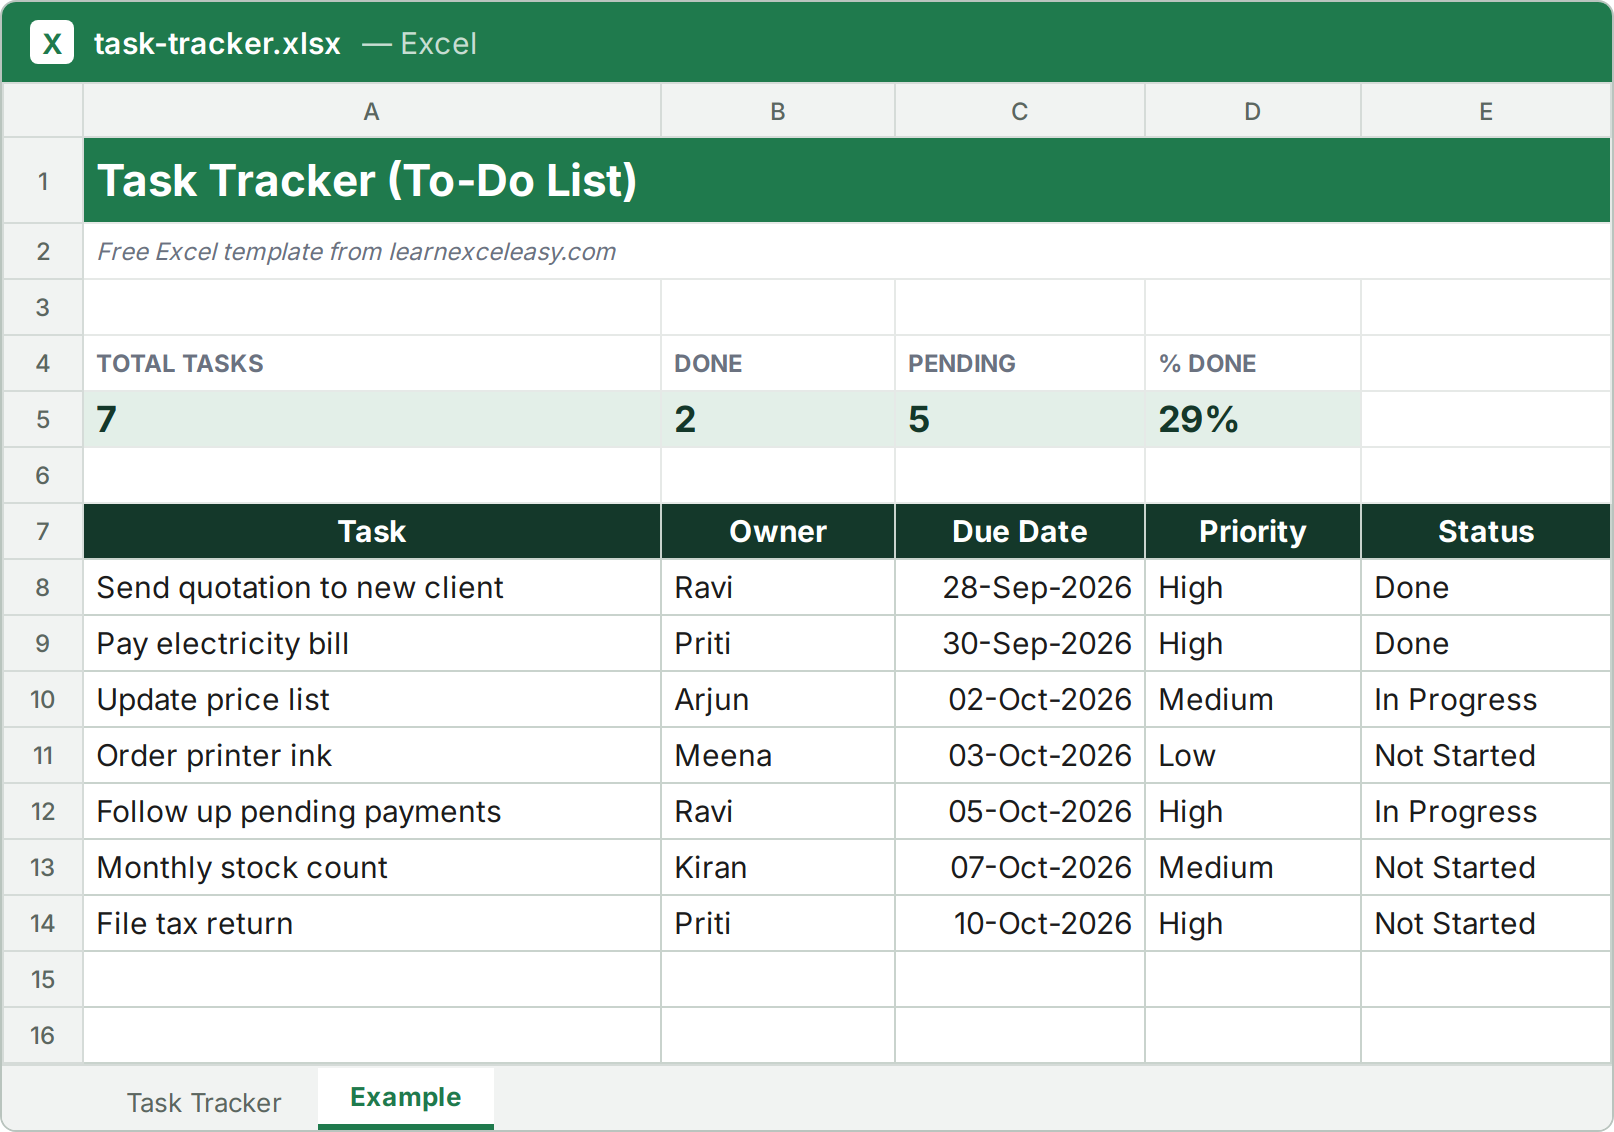
Task: Click due date '10-Oct-2026'
Action: (1020, 923)
